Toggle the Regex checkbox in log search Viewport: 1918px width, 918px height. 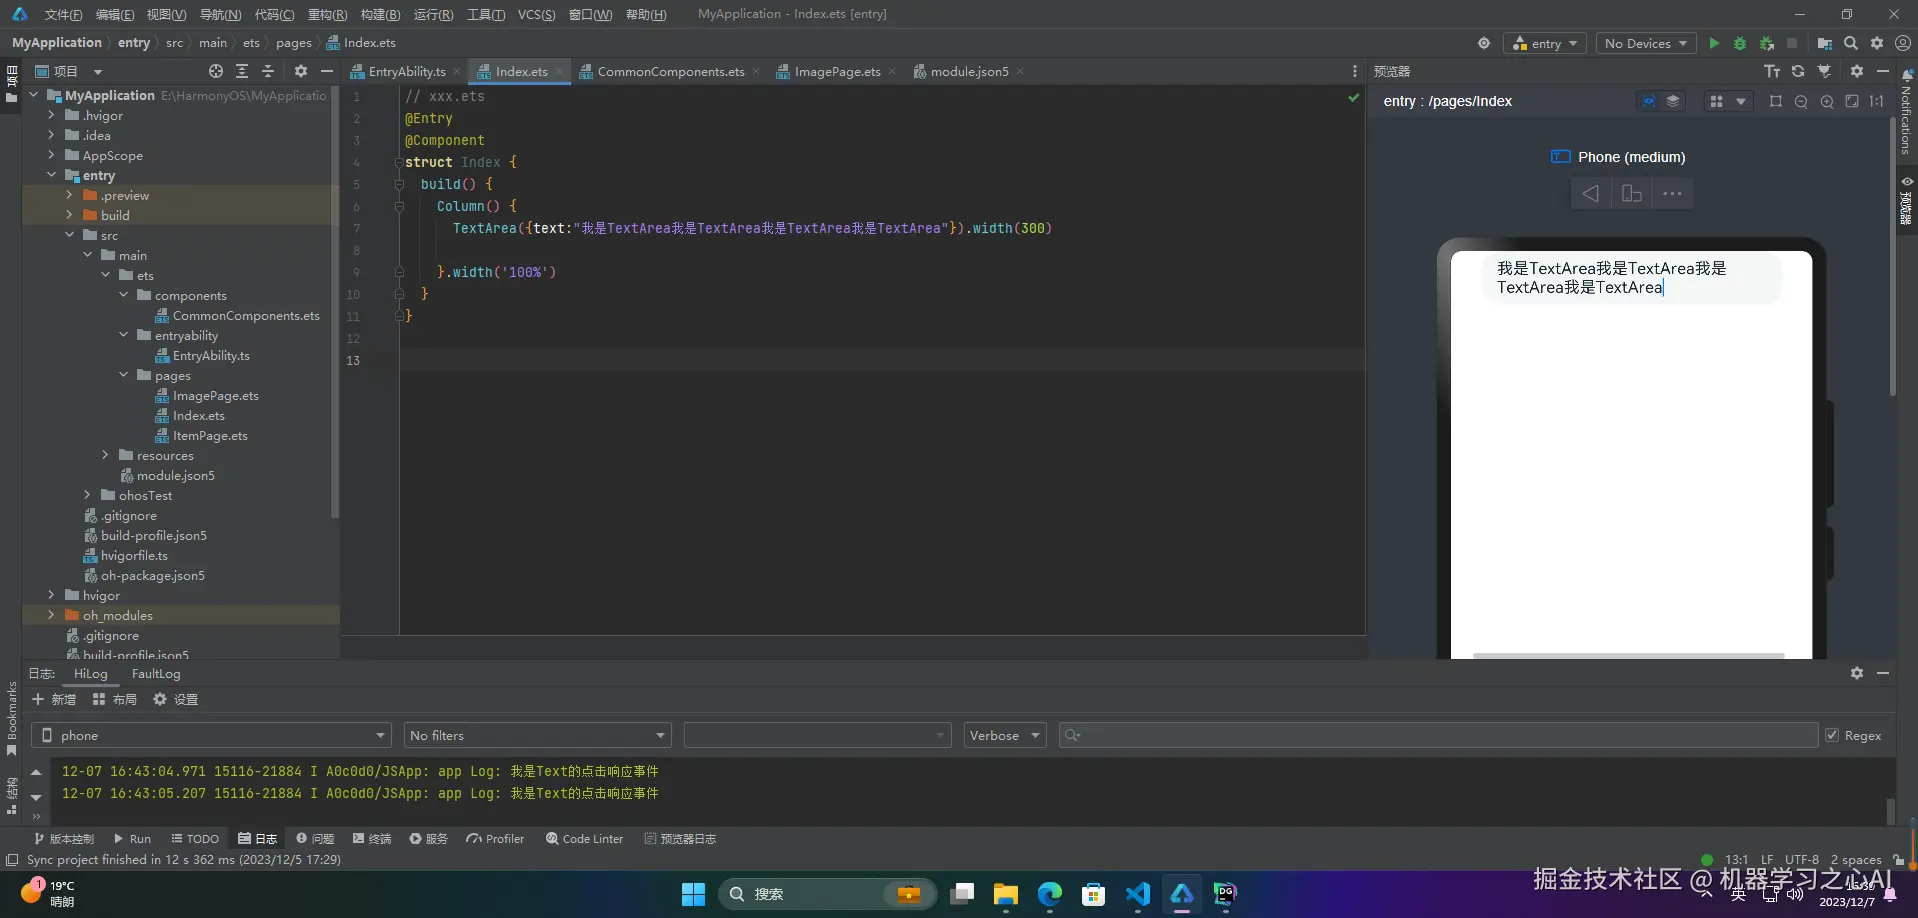pos(1832,735)
